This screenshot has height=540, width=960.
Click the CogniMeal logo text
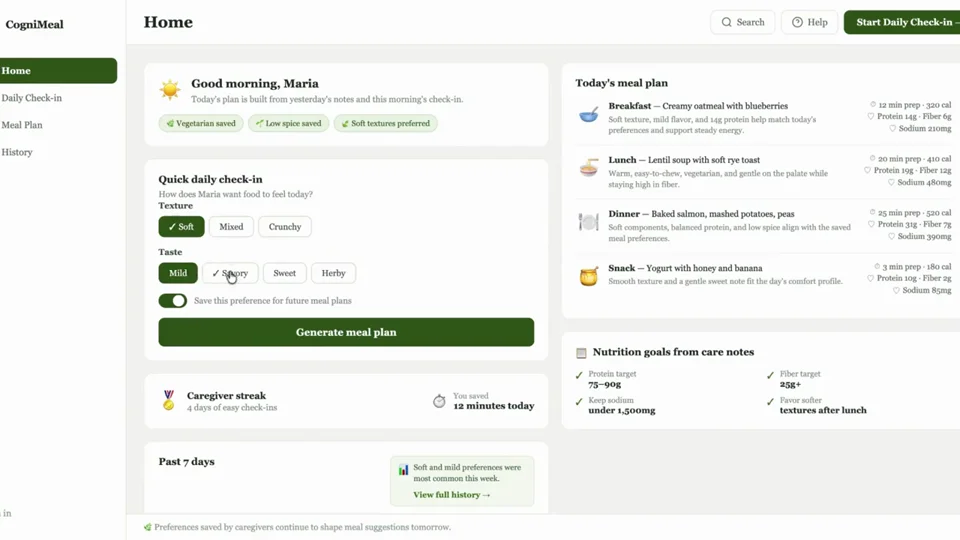tap(34, 24)
